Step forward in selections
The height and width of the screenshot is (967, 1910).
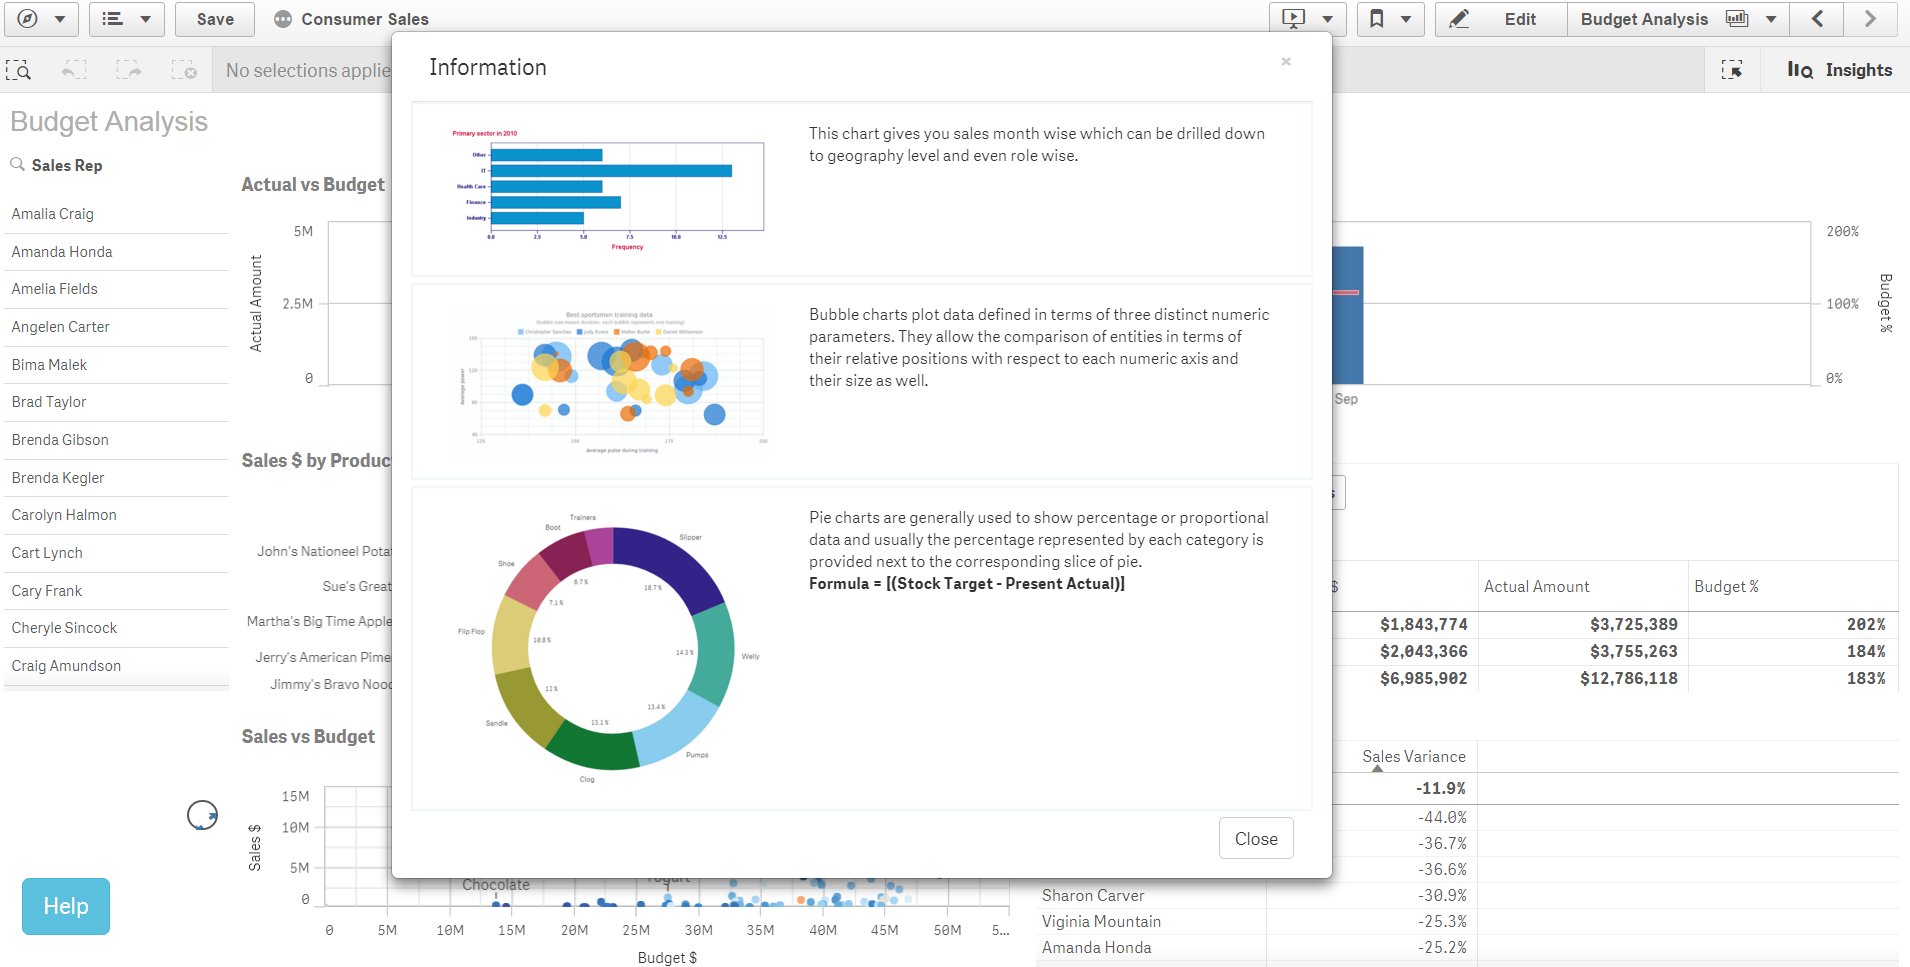[129, 70]
